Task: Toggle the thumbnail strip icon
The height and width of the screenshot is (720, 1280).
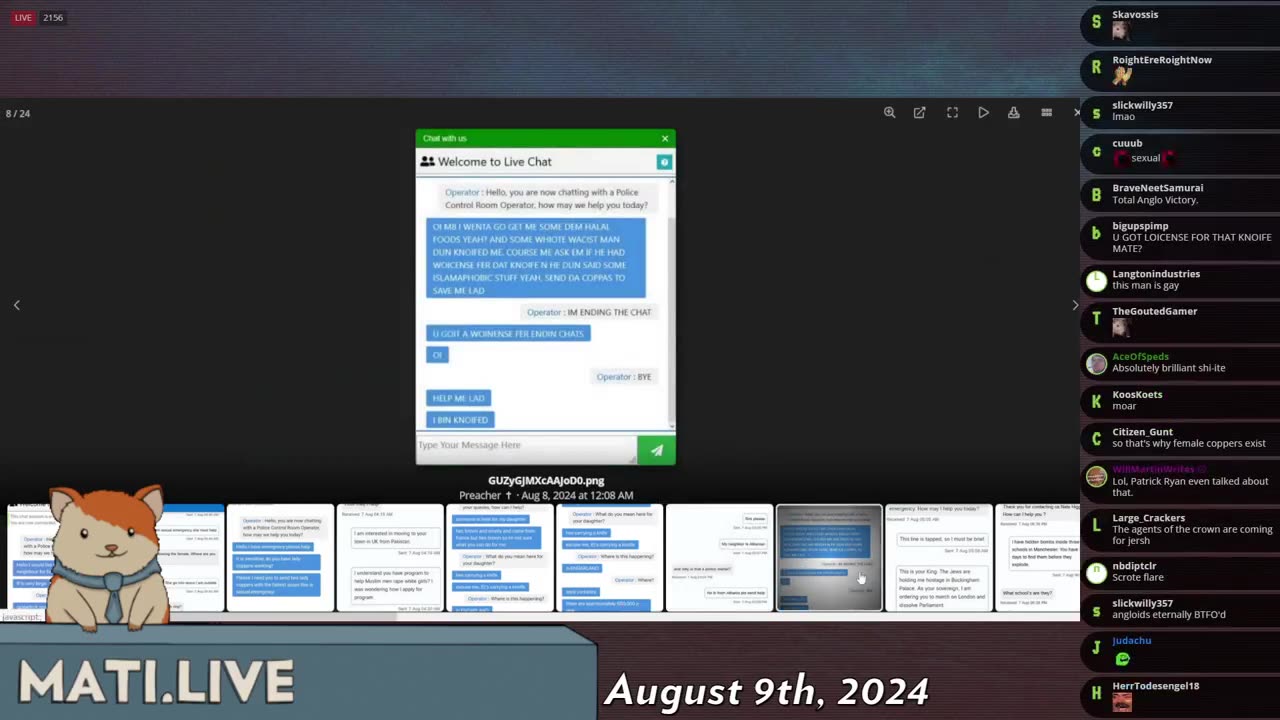Action: (1046, 113)
